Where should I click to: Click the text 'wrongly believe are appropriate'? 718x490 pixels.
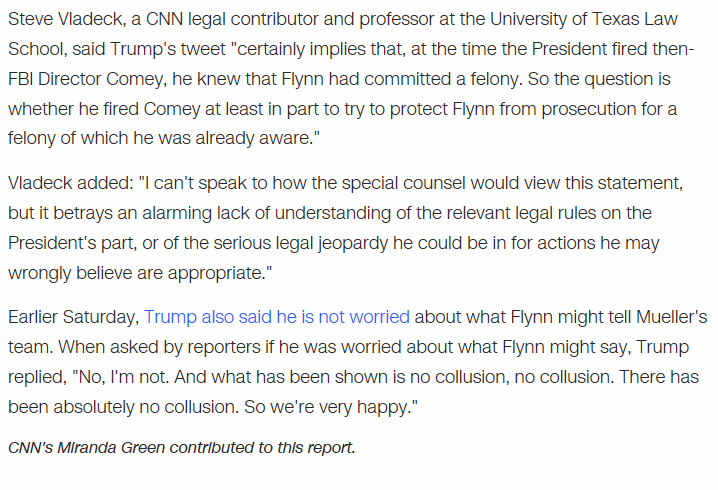[137, 273]
